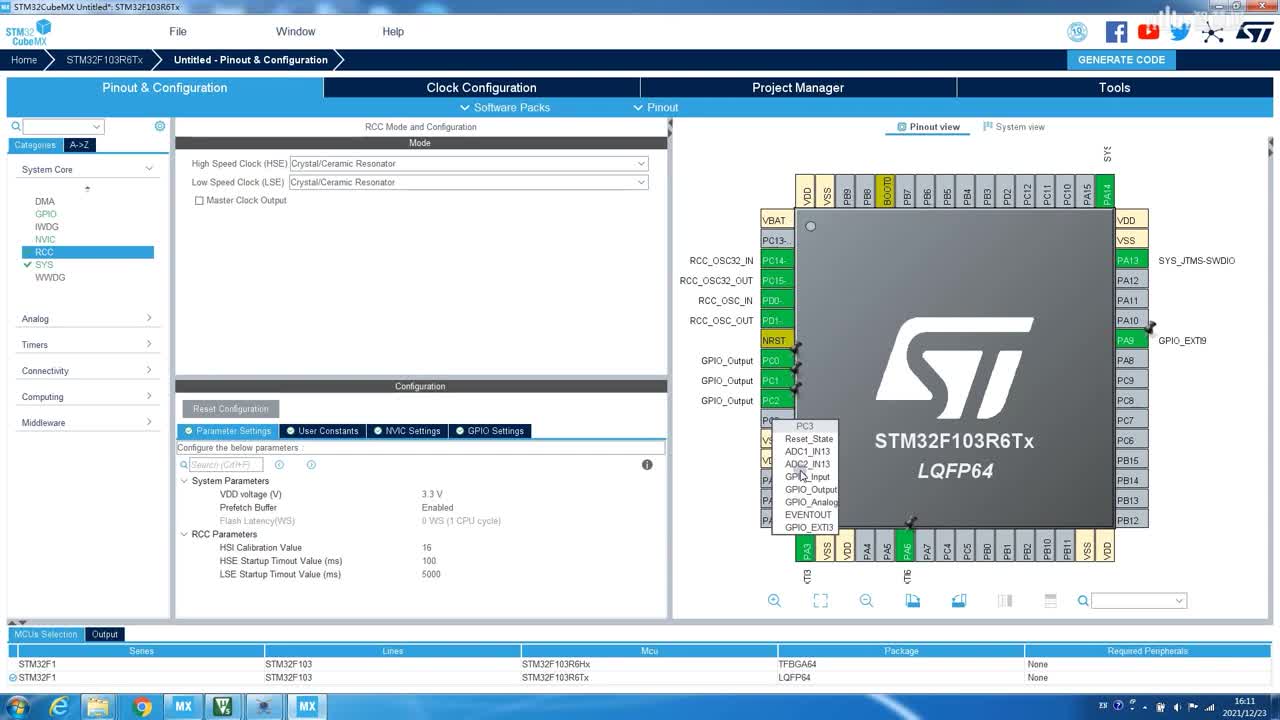Image resolution: width=1280 pixels, height=720 pixels.
Task: Open the categories settings gear icon
Action: (160, 126)
